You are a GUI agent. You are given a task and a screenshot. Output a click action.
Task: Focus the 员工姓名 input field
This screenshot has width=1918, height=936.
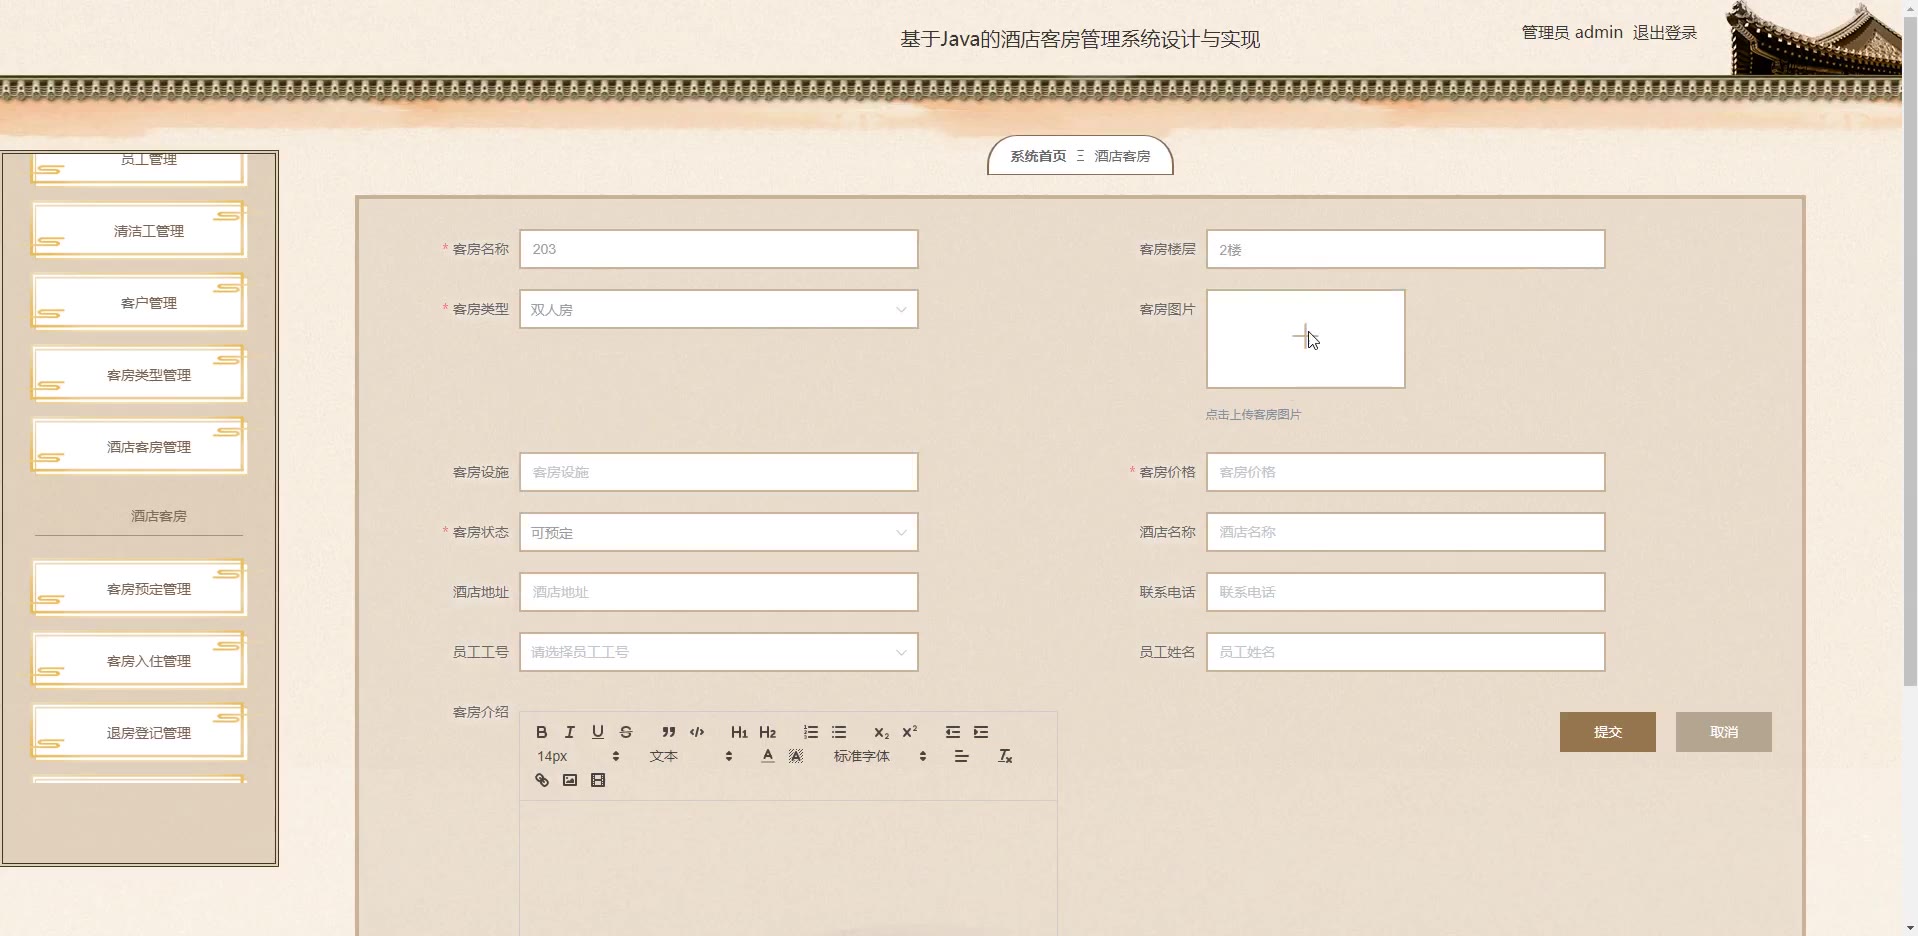coord(1405,652)
